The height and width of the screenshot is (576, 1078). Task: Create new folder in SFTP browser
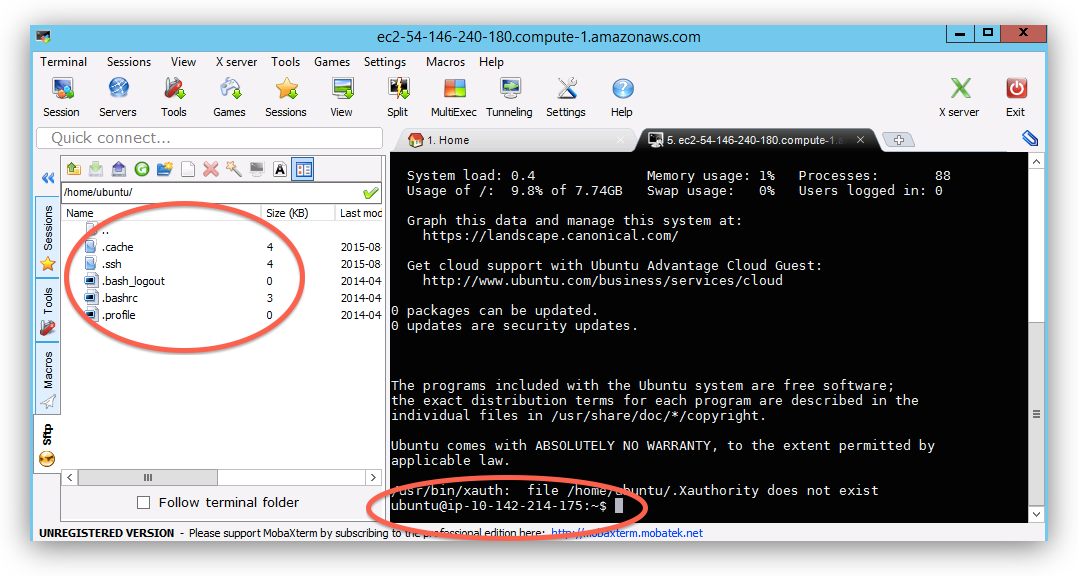[165, 169]
